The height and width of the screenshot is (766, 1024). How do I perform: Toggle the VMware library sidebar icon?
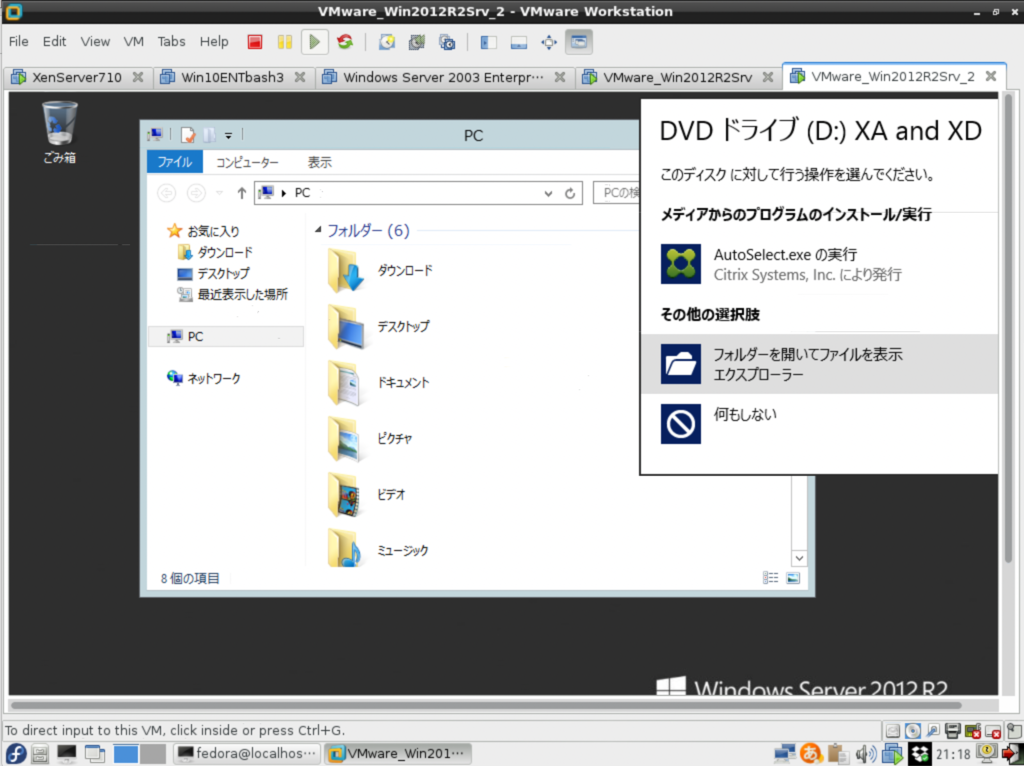pyautogui.click(x=488, y=42)
